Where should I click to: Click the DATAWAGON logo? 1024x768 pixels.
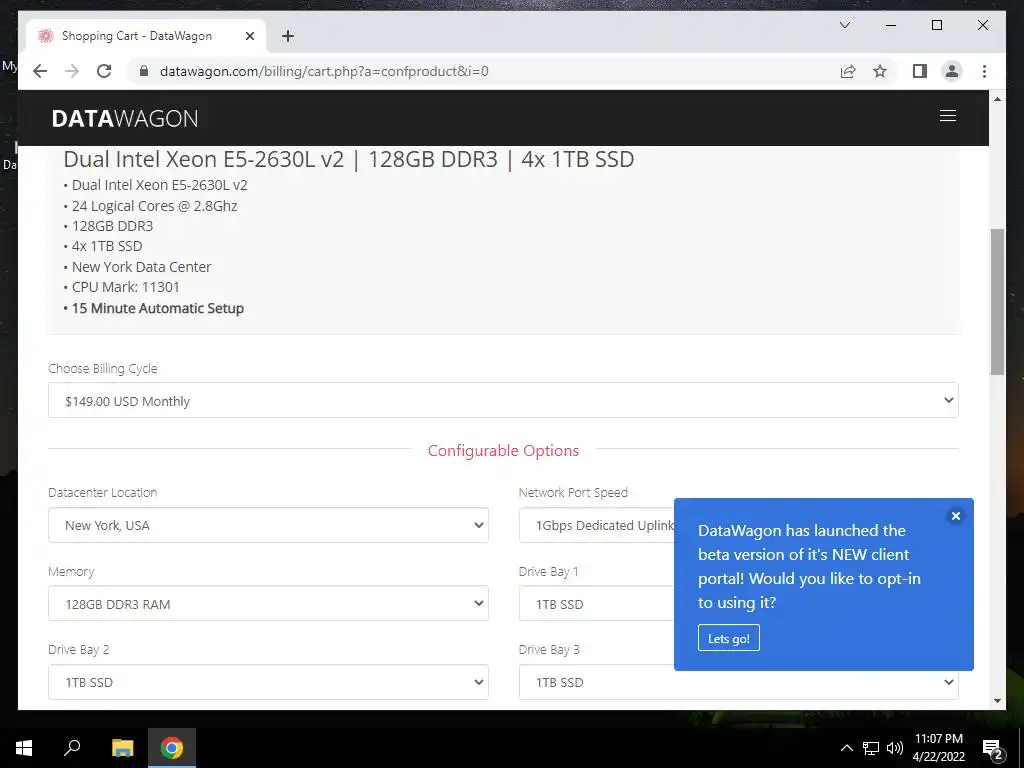pos(125,118)
